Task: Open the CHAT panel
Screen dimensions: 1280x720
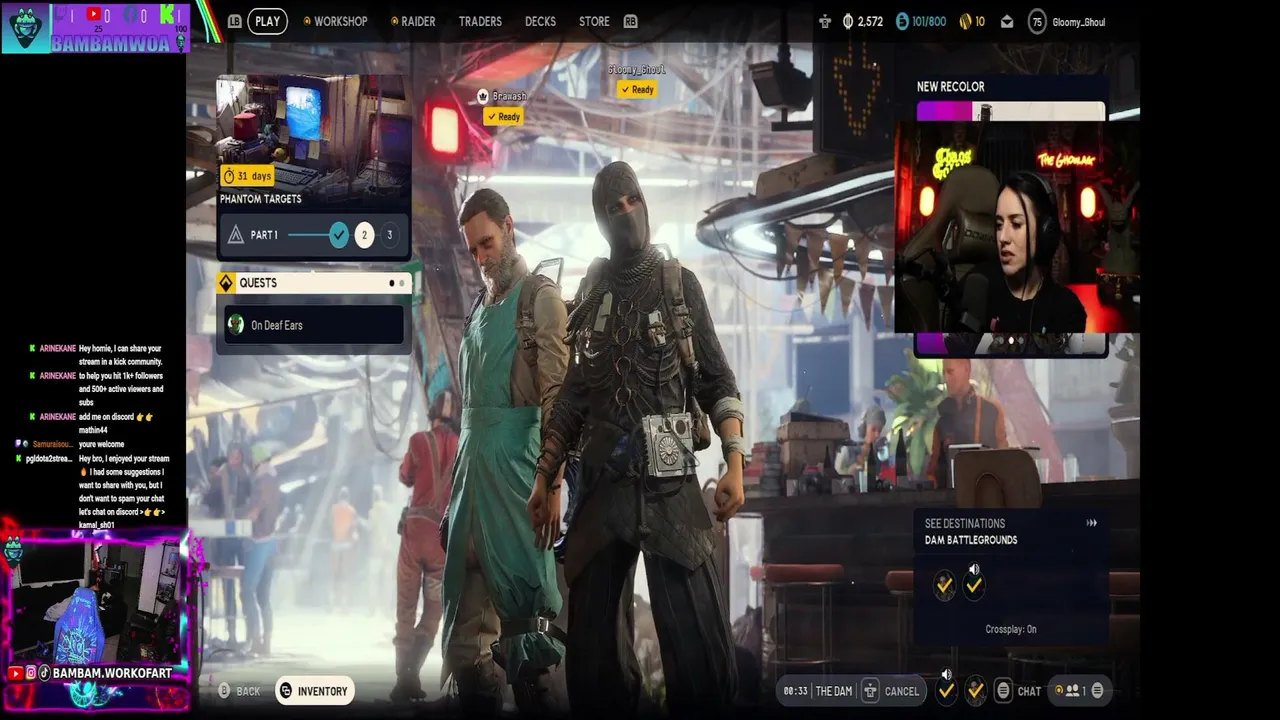Action: pyautogui.click(x=1029, y=691)
